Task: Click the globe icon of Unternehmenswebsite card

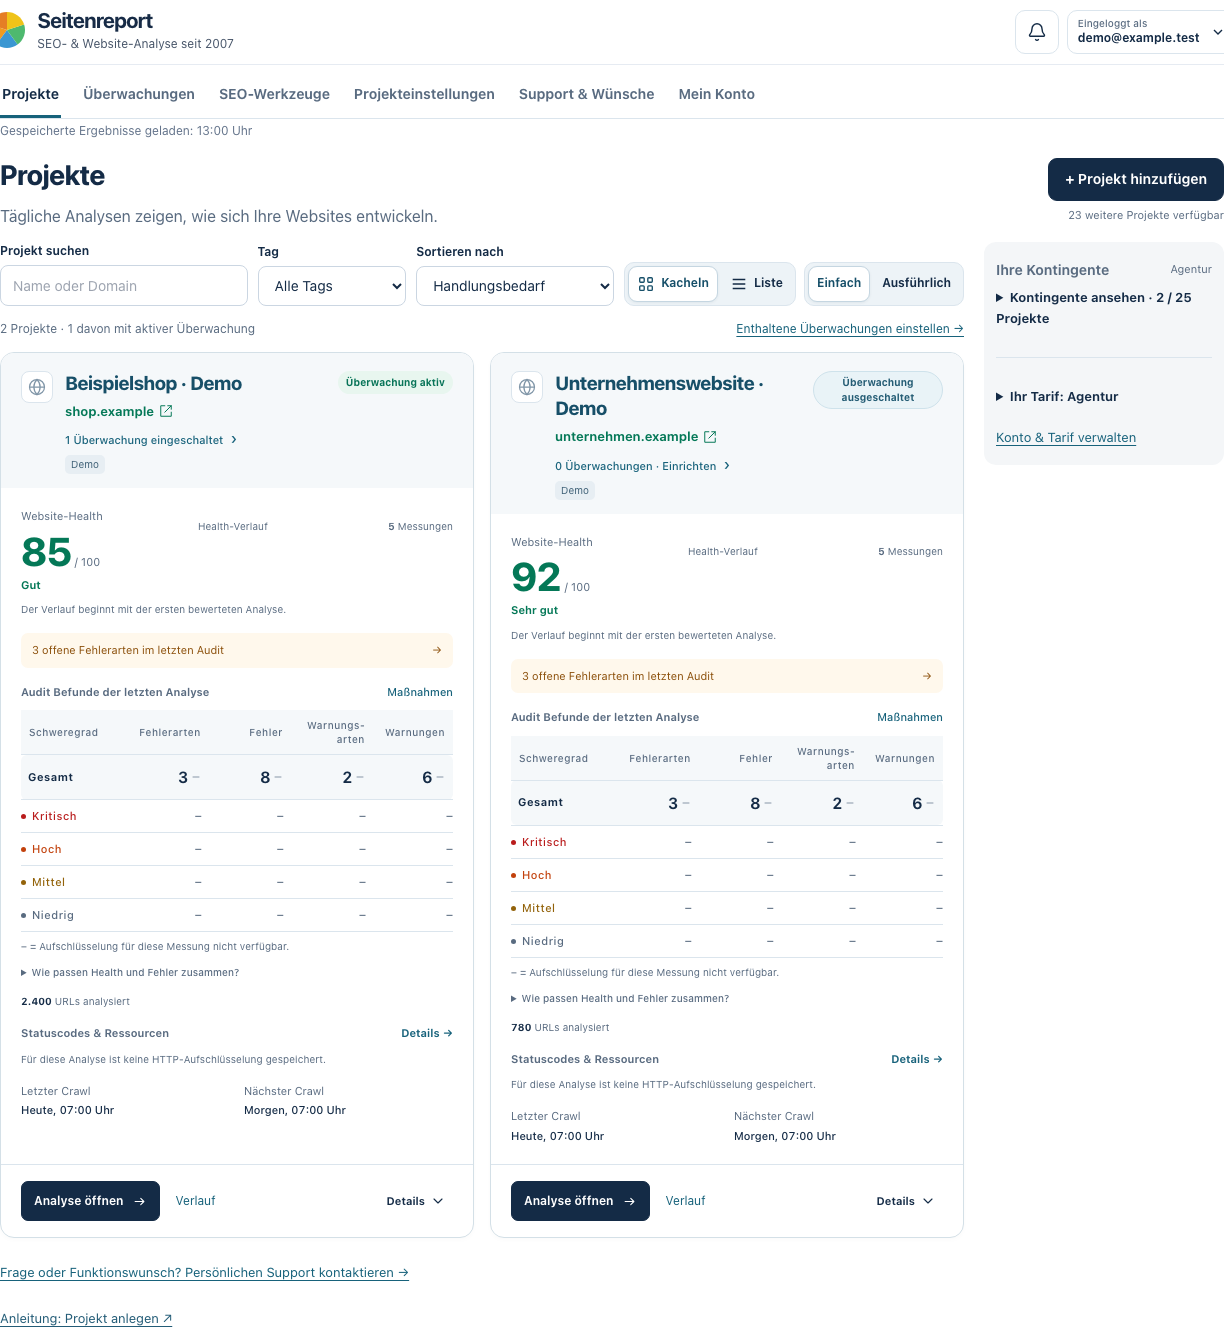Action: click(x=527, y=387)
